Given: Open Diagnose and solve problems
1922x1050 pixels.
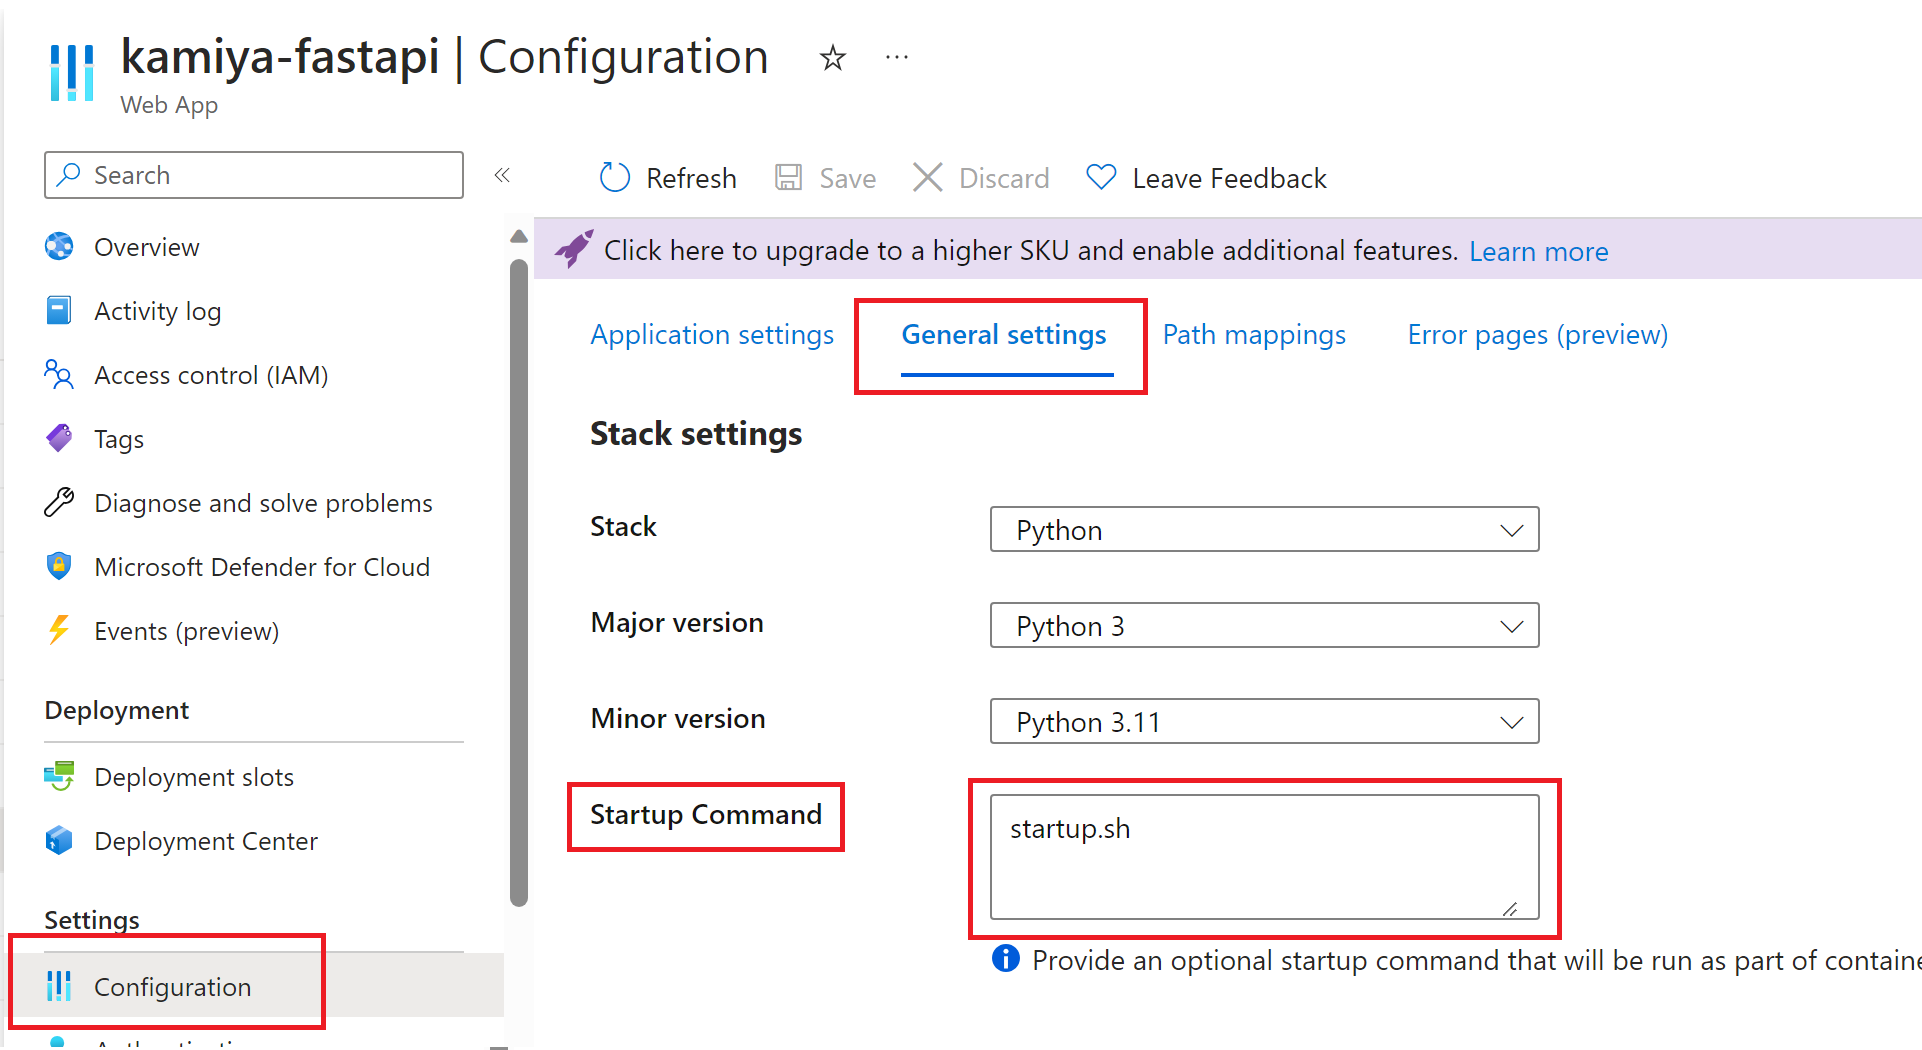Looking at the screenshot, I should pos(262,503).
